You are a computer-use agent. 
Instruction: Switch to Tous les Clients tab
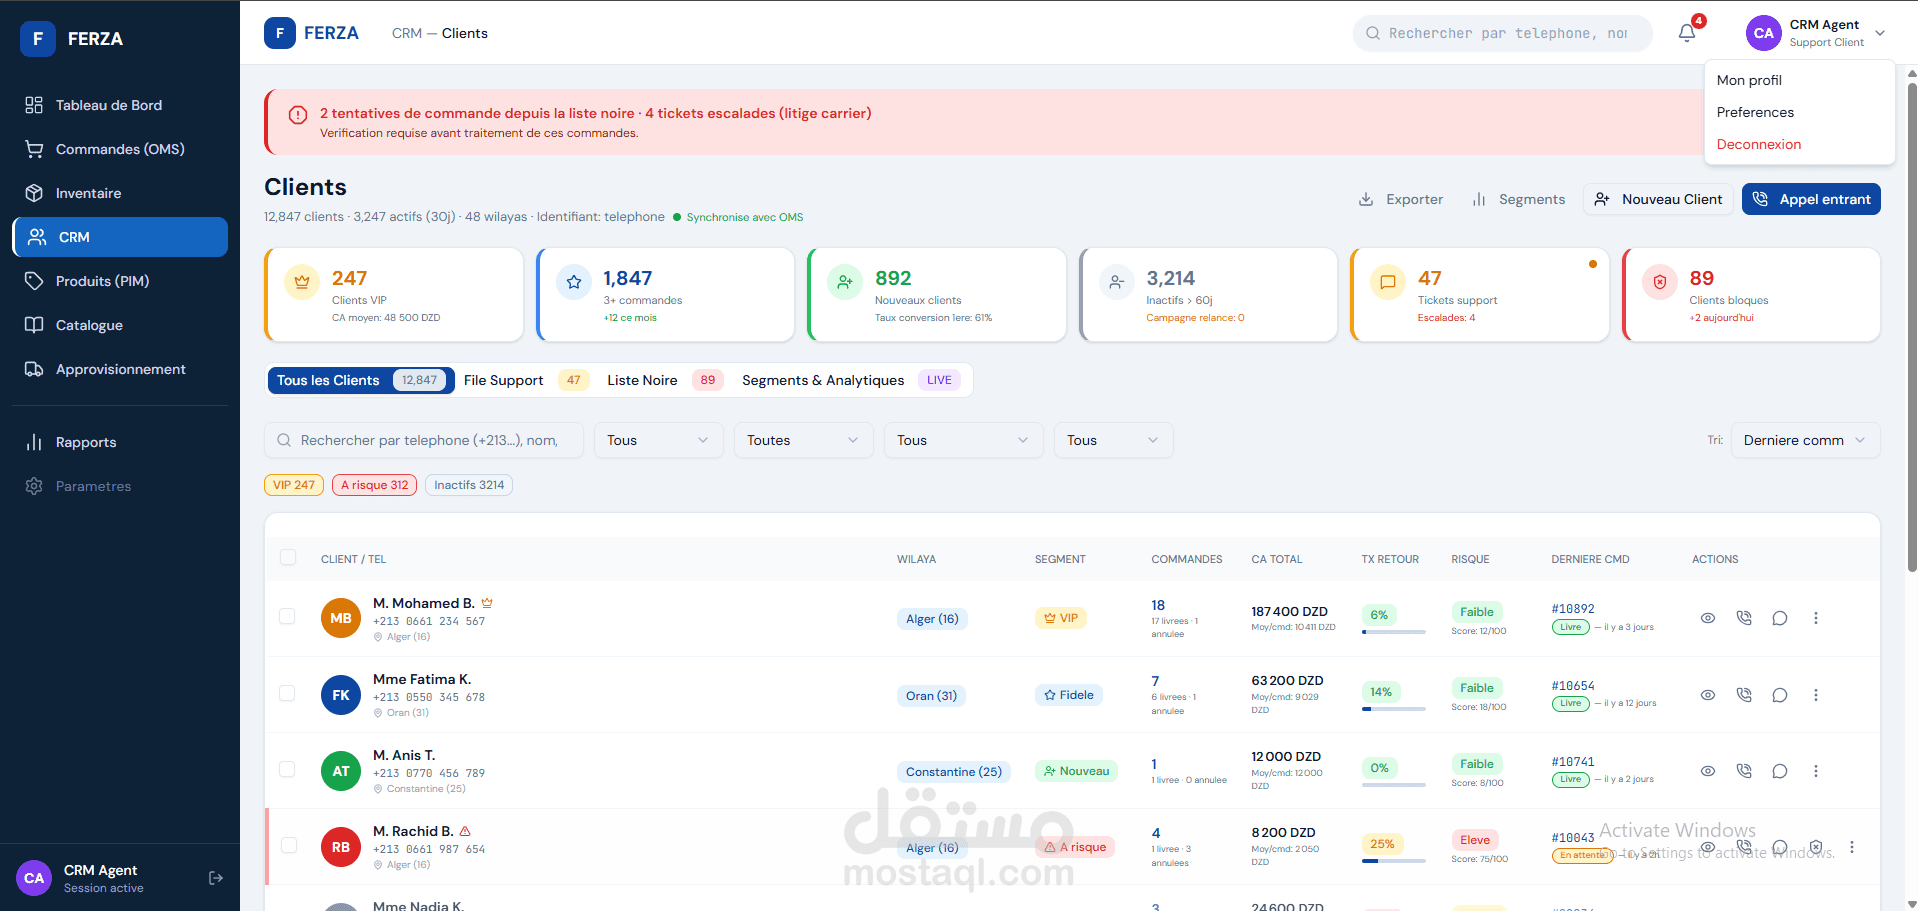point(360,380)
